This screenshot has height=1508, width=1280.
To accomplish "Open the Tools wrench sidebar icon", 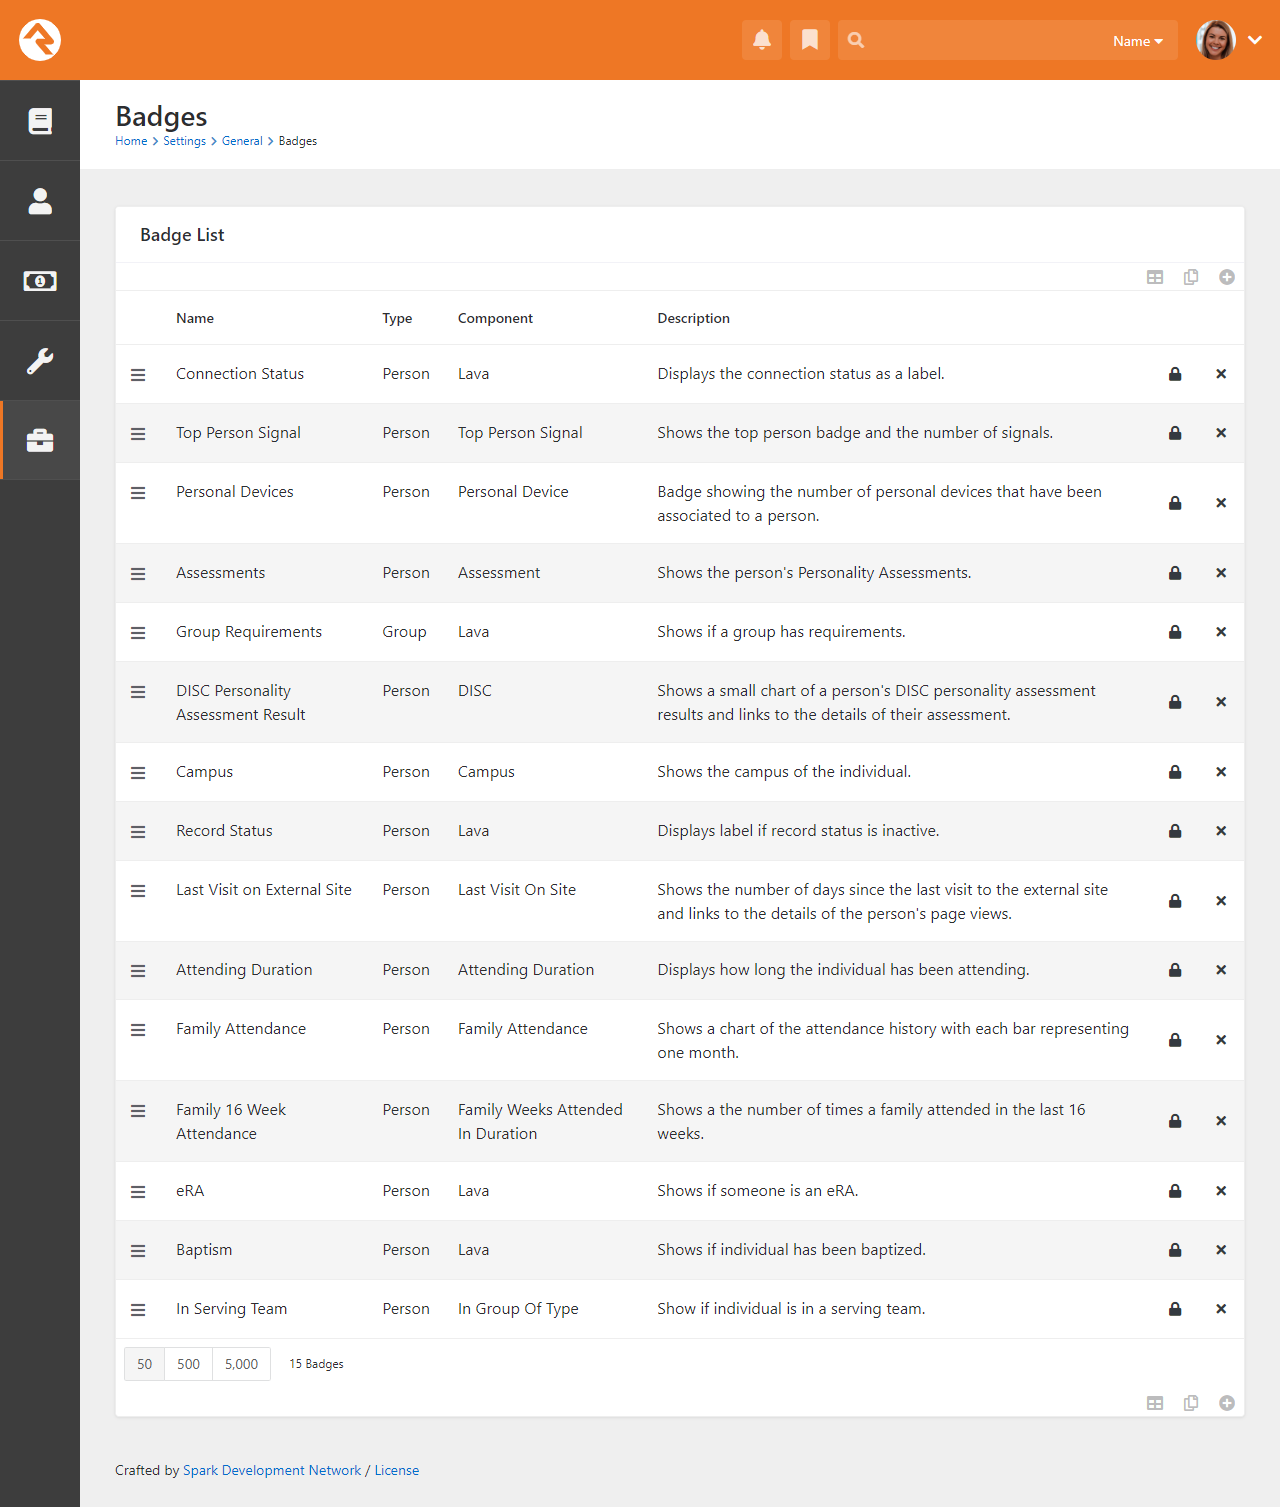I will [x=40, y=361].
